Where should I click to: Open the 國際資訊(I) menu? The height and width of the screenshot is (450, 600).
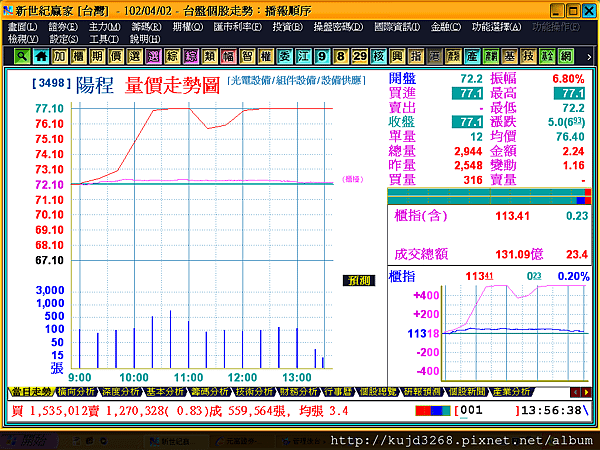click(x=397, y=27)
